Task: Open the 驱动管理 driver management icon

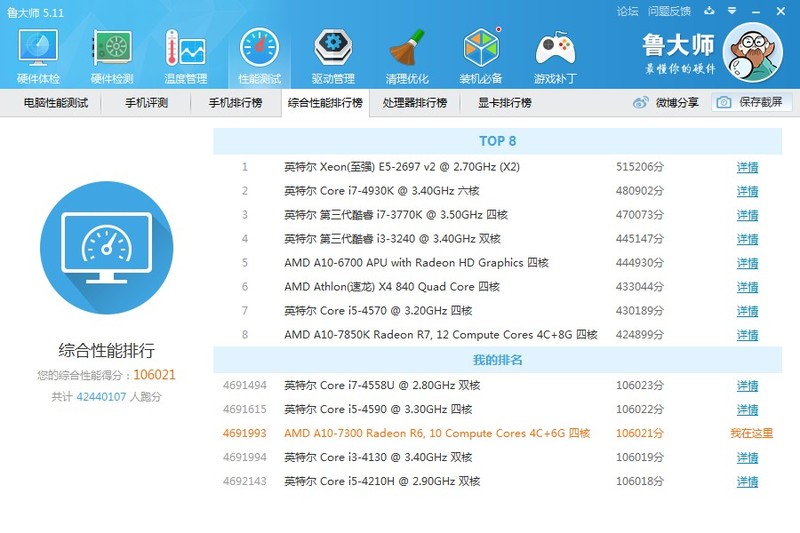Action: click(333, 47)
